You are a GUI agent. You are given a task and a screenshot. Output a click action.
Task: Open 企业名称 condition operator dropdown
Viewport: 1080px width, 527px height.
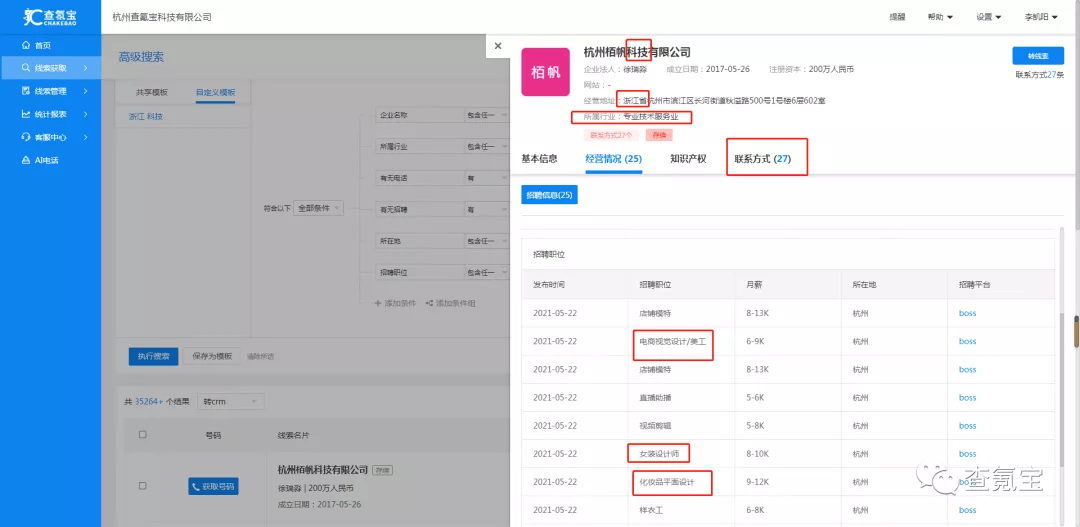(486, 116)
